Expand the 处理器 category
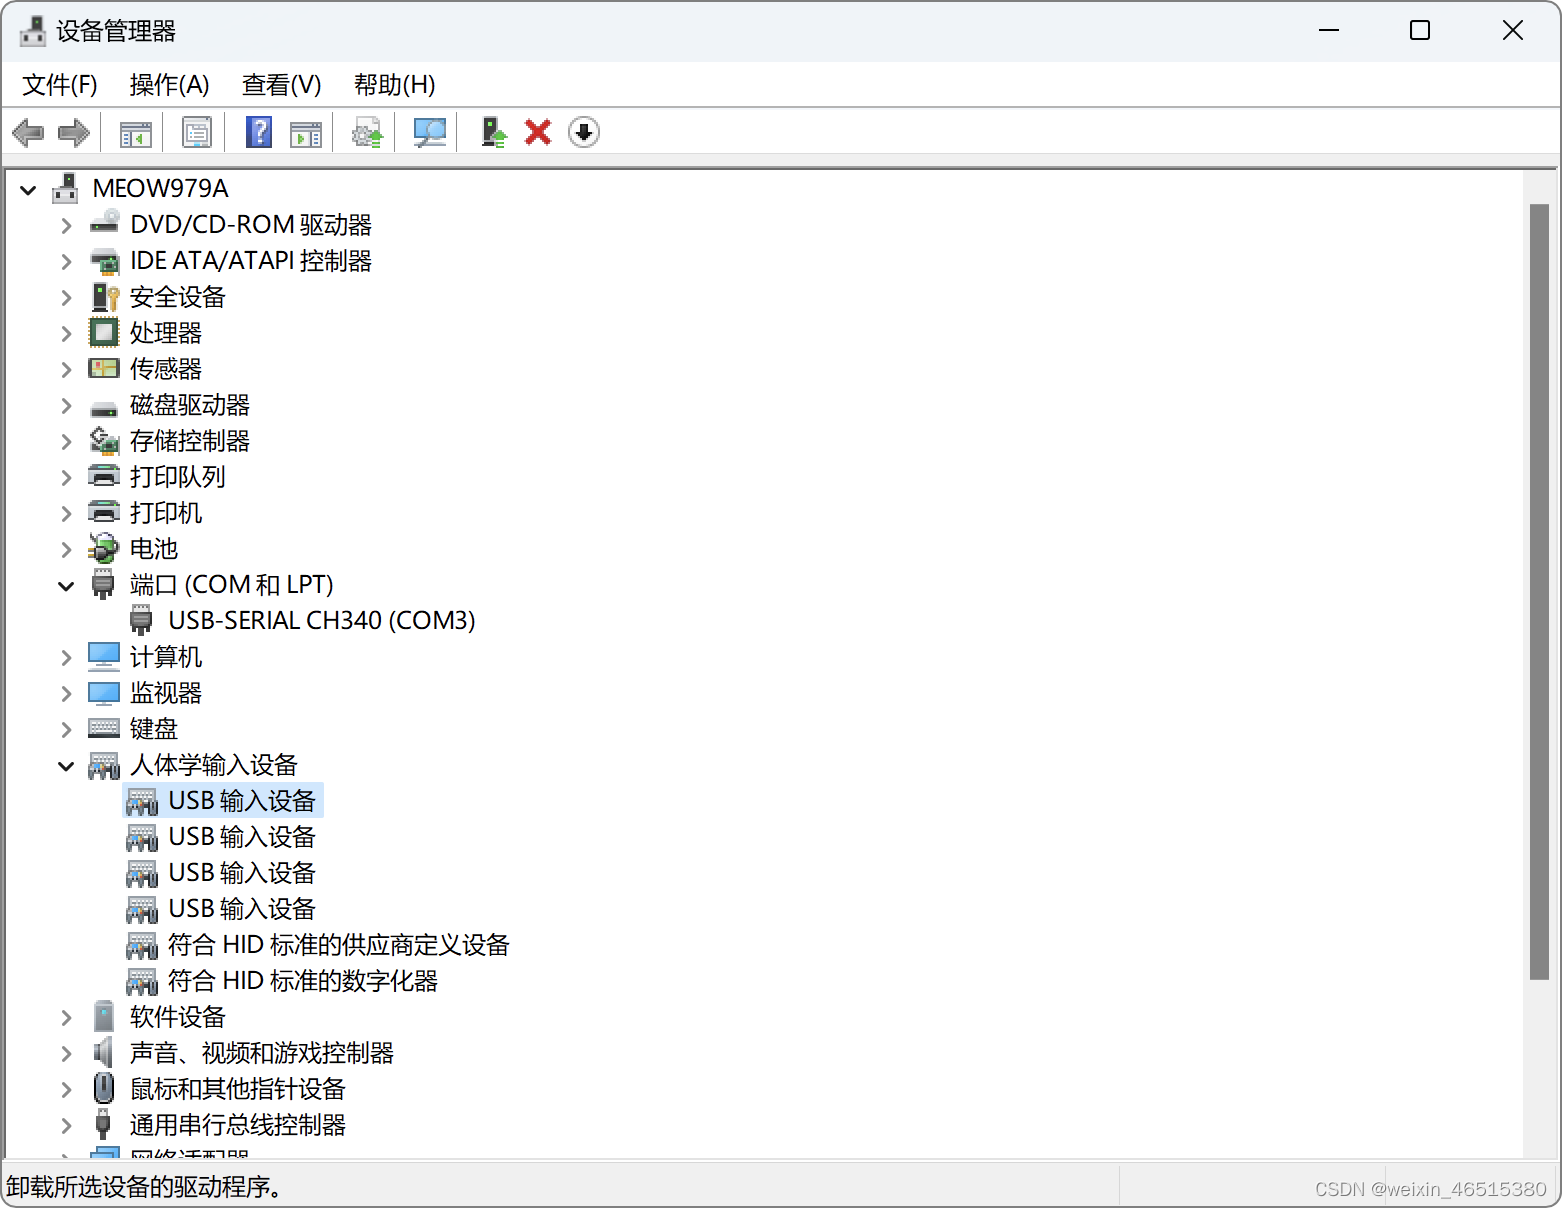This screenshot has height=1208, width=1562. tap(66, 332)
